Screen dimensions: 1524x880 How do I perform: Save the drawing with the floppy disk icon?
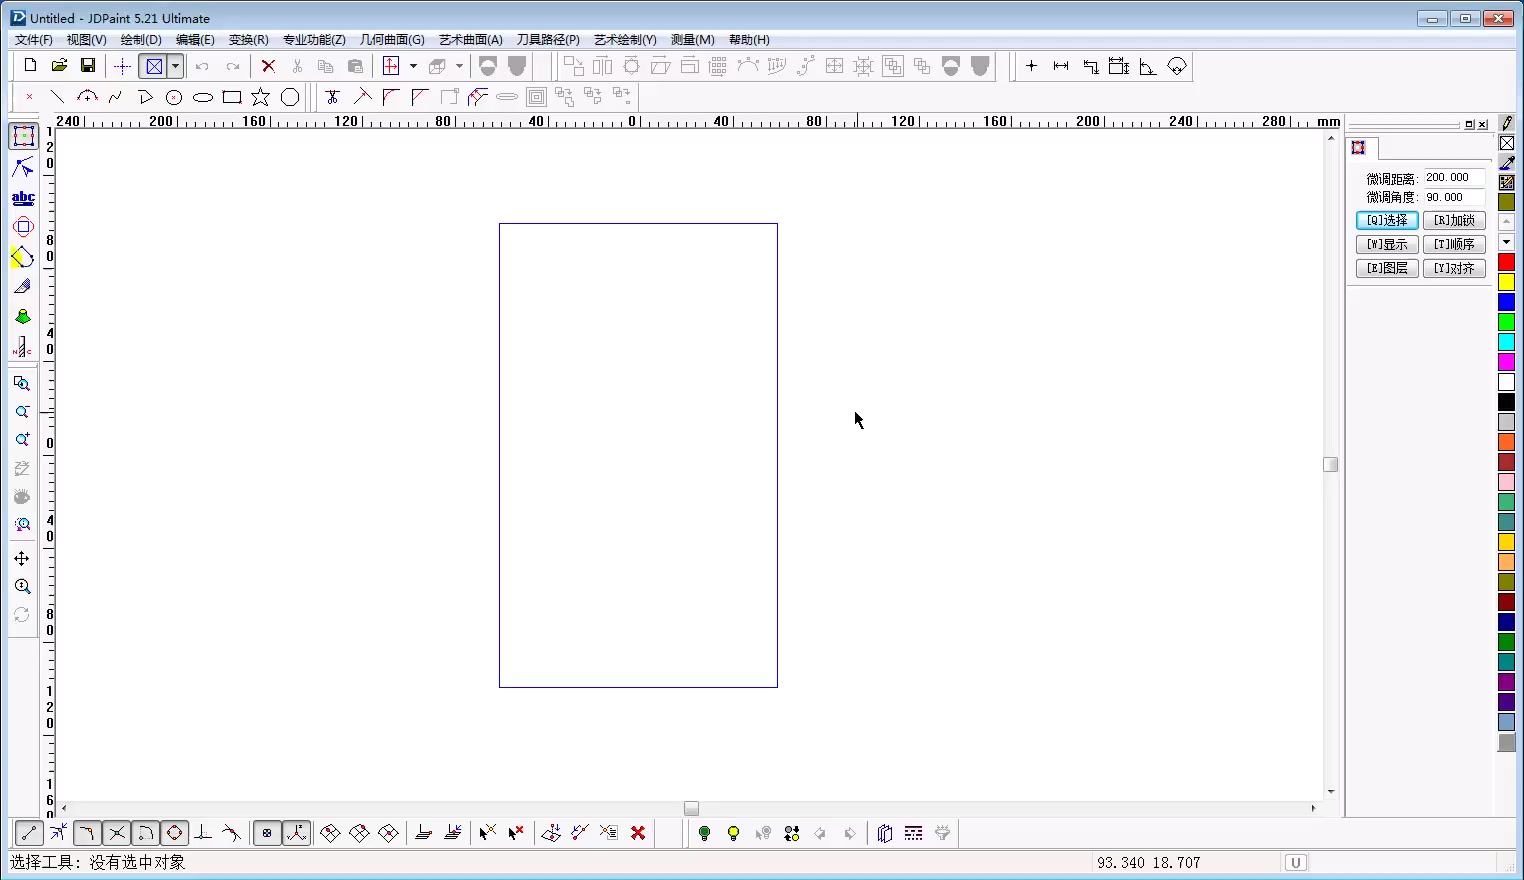coord(88,66)
